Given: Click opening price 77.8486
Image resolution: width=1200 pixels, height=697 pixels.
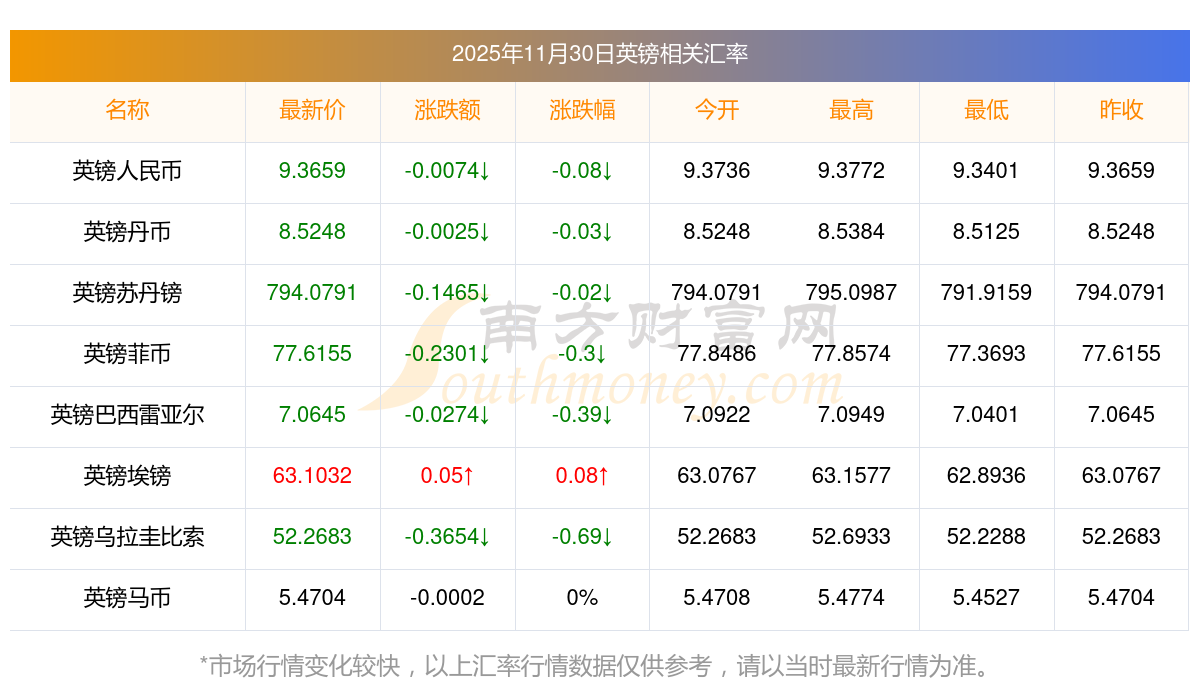Looking at the screenshot, I should [x=717, y=354].
